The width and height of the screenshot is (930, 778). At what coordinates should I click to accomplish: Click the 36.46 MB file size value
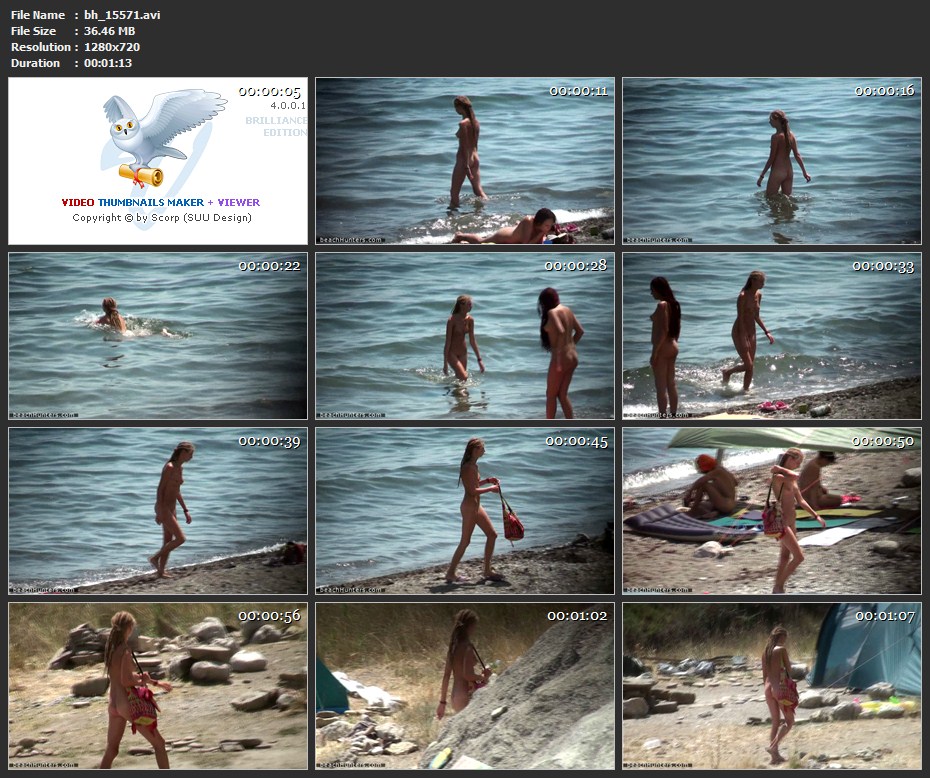click(x=110, y=31)
